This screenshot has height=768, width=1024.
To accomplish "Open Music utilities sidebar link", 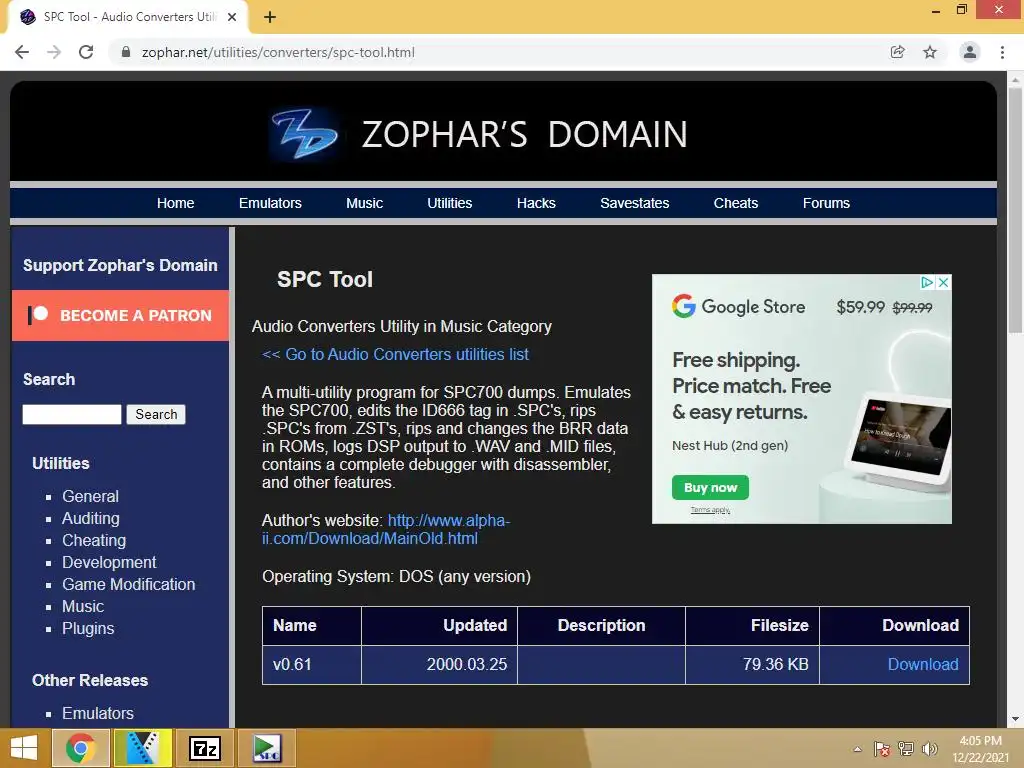I will 83,607.
